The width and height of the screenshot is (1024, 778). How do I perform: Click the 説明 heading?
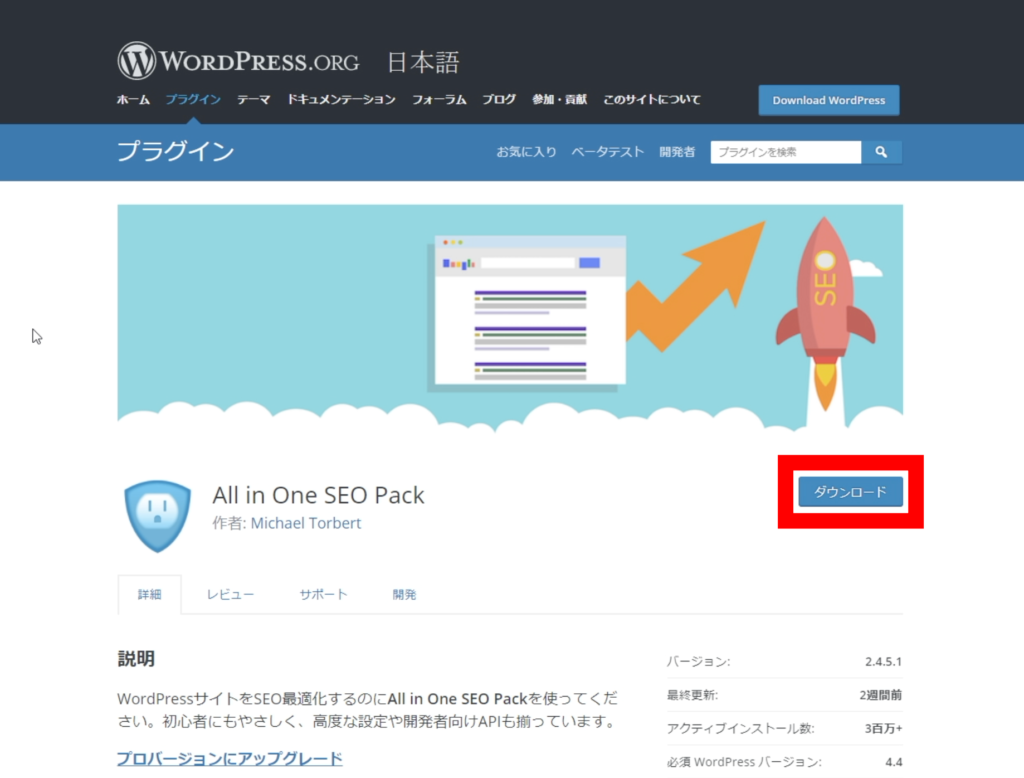(136, 658)
